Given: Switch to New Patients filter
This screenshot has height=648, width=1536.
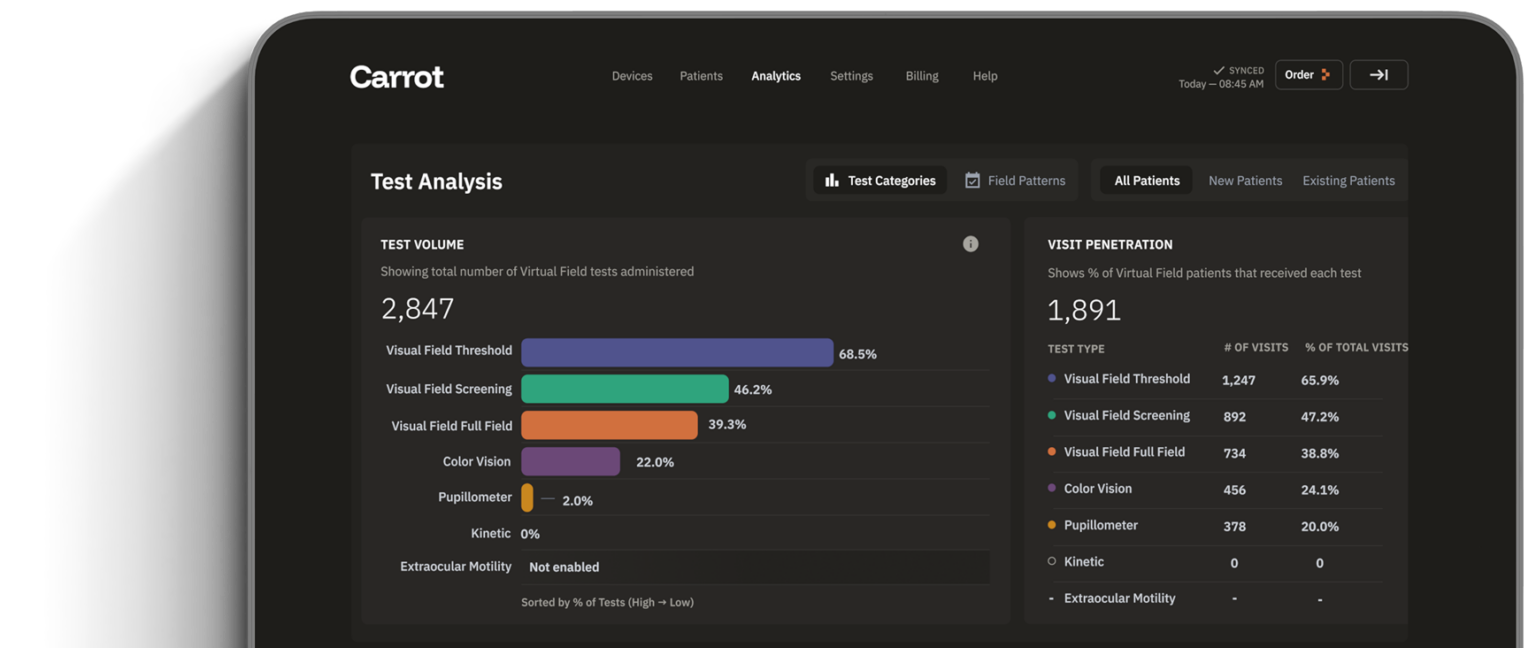Looking at the screenshot, I should 1245,181.
